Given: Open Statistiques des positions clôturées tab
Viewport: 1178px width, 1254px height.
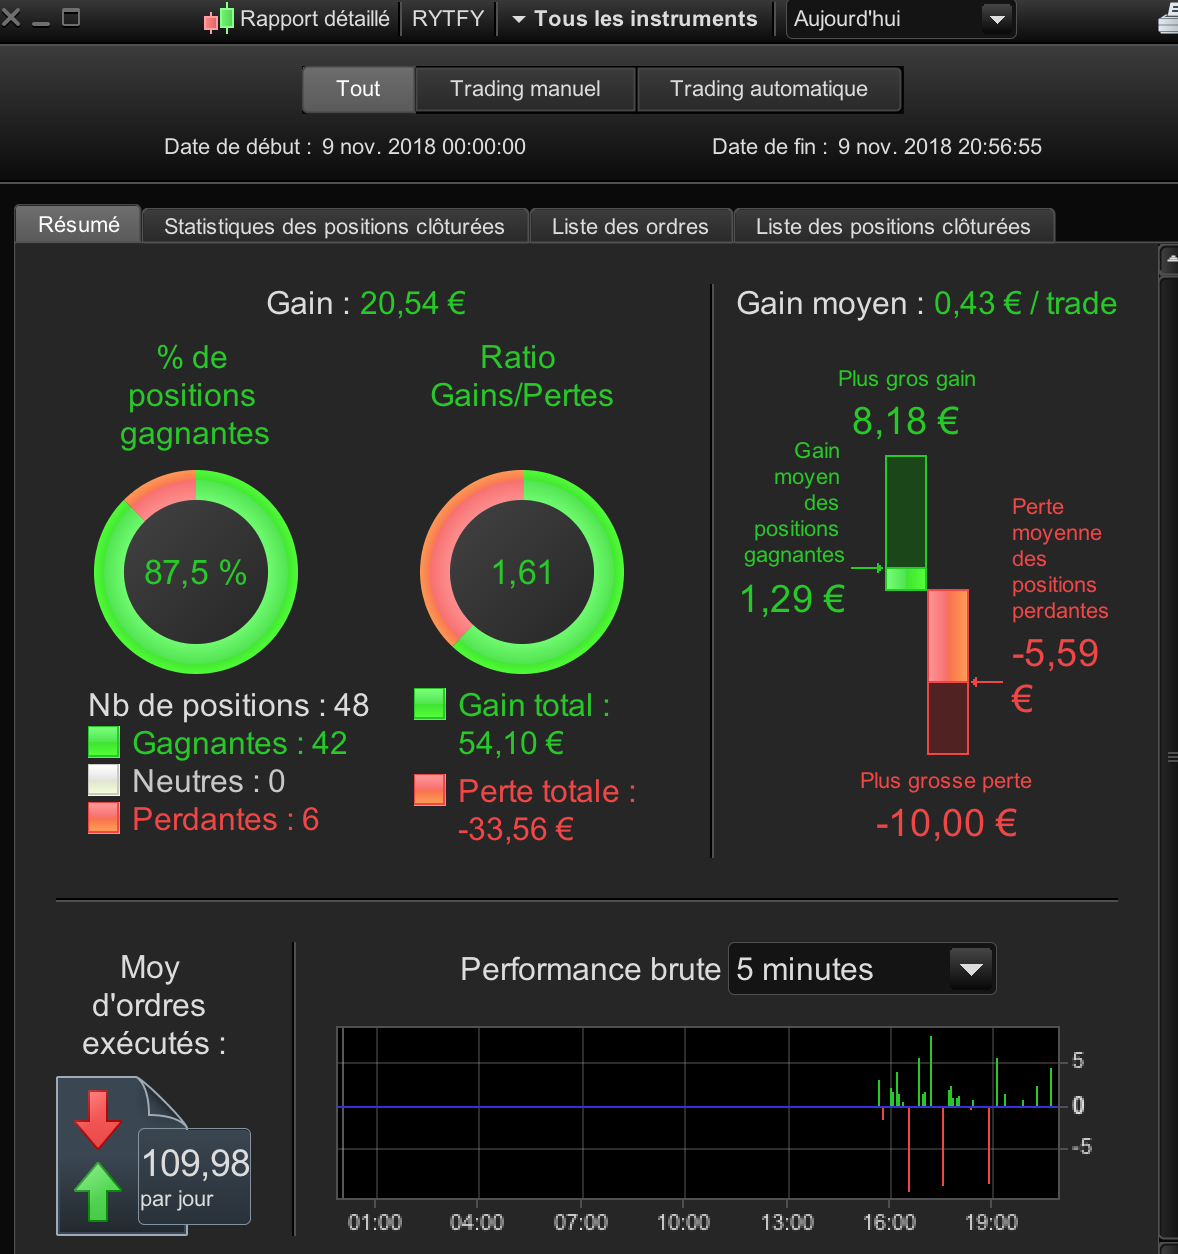Looking at the screenshot, I should pos(334,226).
